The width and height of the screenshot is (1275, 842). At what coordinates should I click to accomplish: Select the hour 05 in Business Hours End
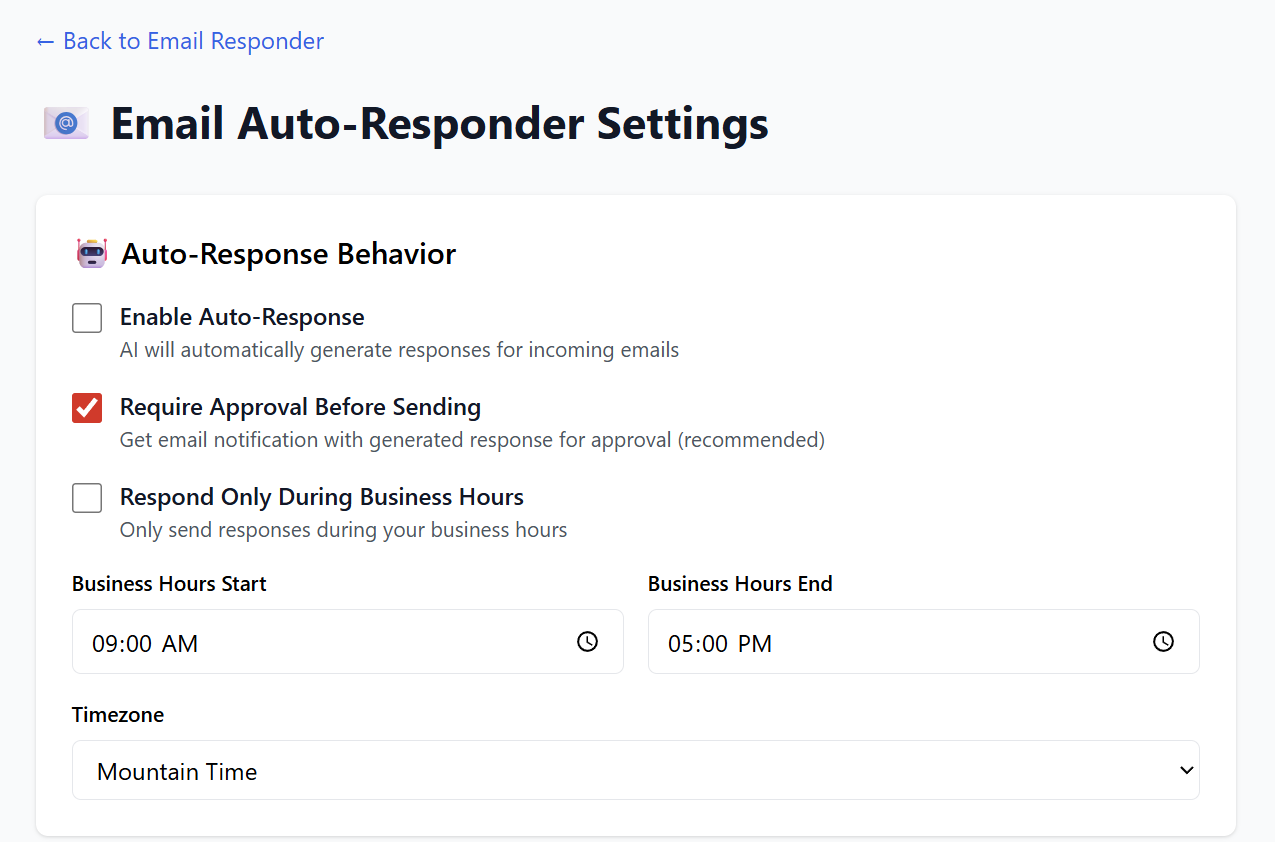pos(680,644)
